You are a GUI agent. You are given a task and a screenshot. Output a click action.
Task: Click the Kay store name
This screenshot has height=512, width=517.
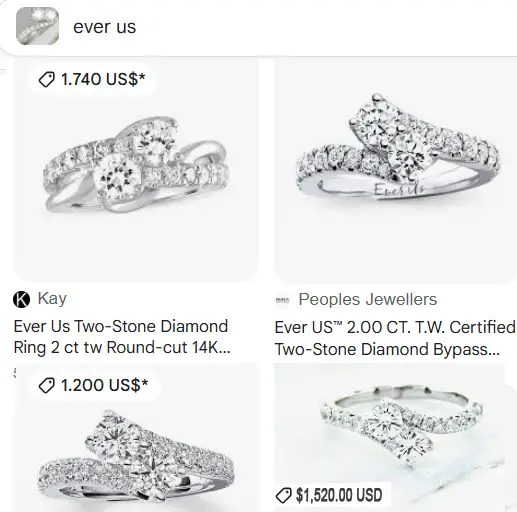point(52,298)
